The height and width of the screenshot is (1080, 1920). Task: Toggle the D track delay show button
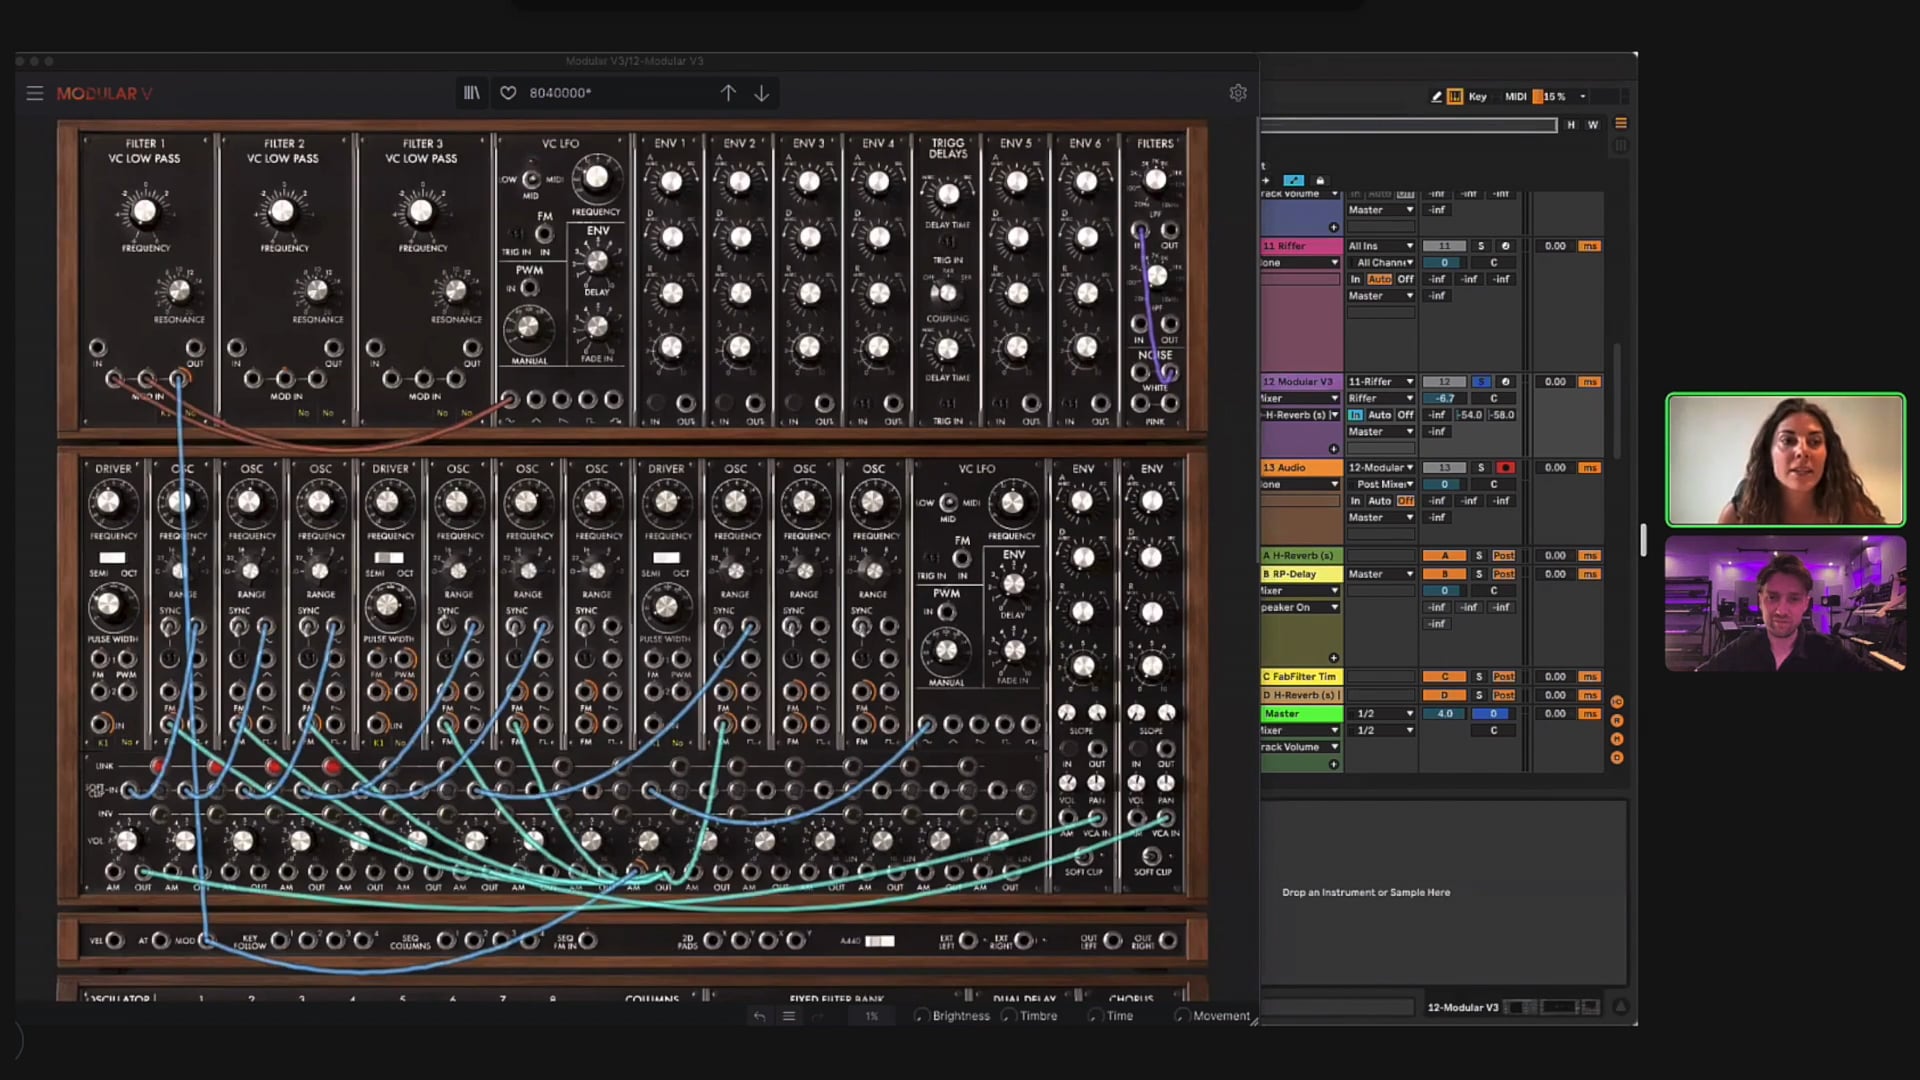1617,758
